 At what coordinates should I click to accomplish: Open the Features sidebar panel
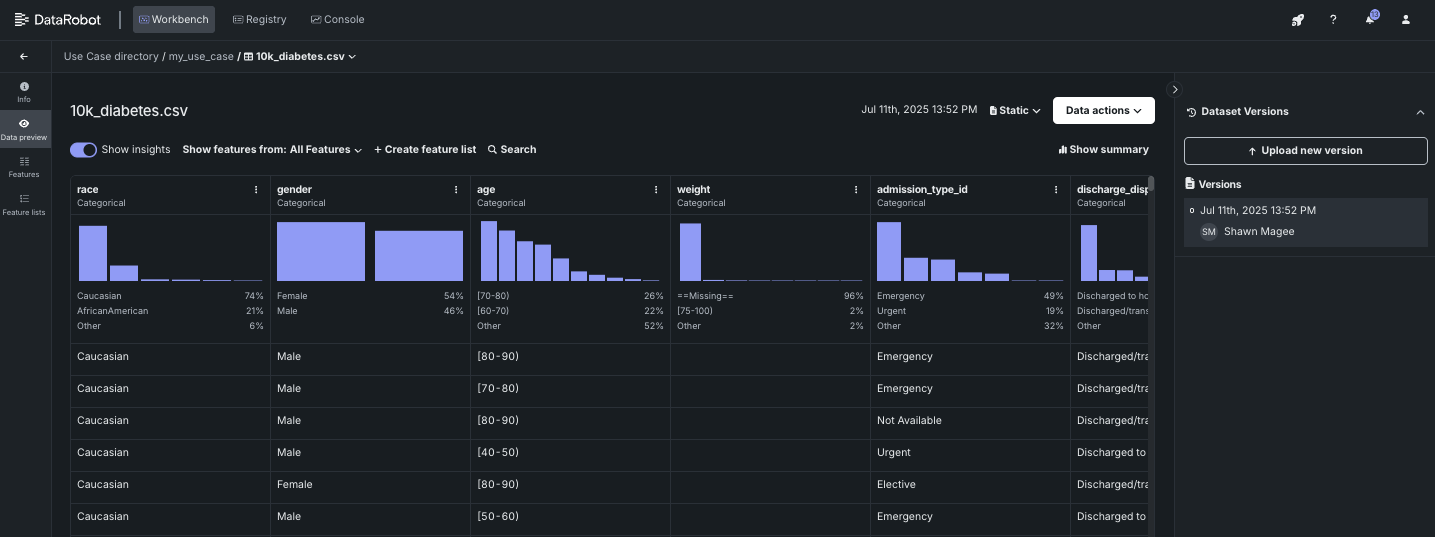[24, 166]
